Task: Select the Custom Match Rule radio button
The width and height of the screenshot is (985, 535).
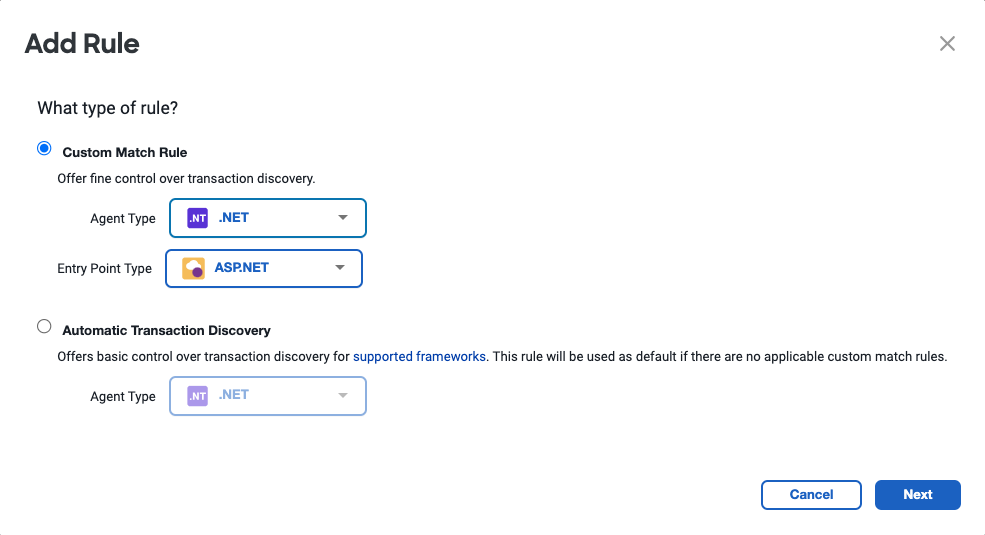Action: coord(44,149)
